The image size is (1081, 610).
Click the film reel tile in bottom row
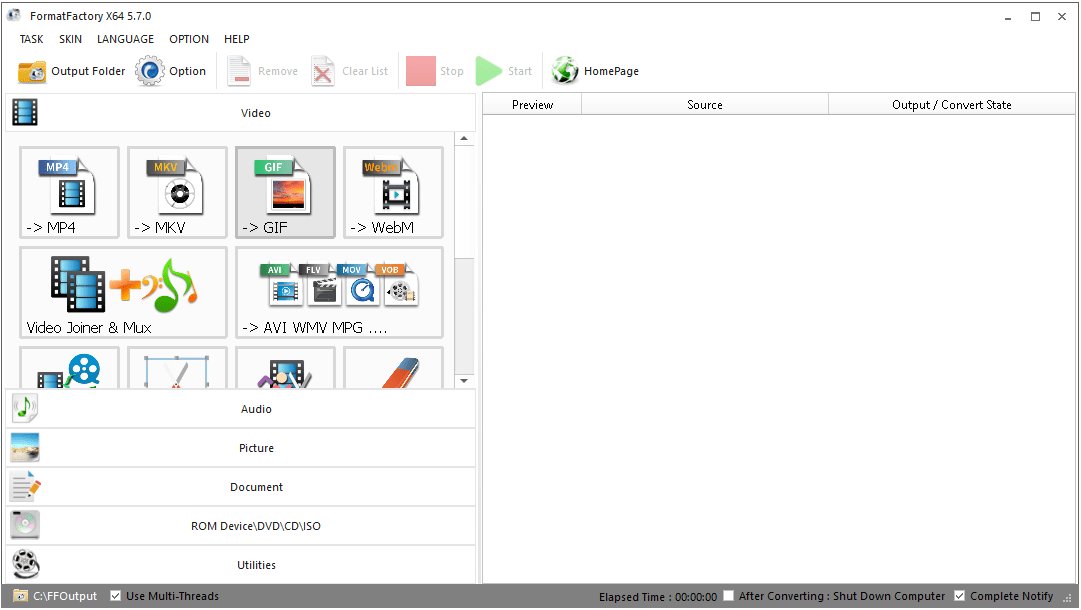69,367
